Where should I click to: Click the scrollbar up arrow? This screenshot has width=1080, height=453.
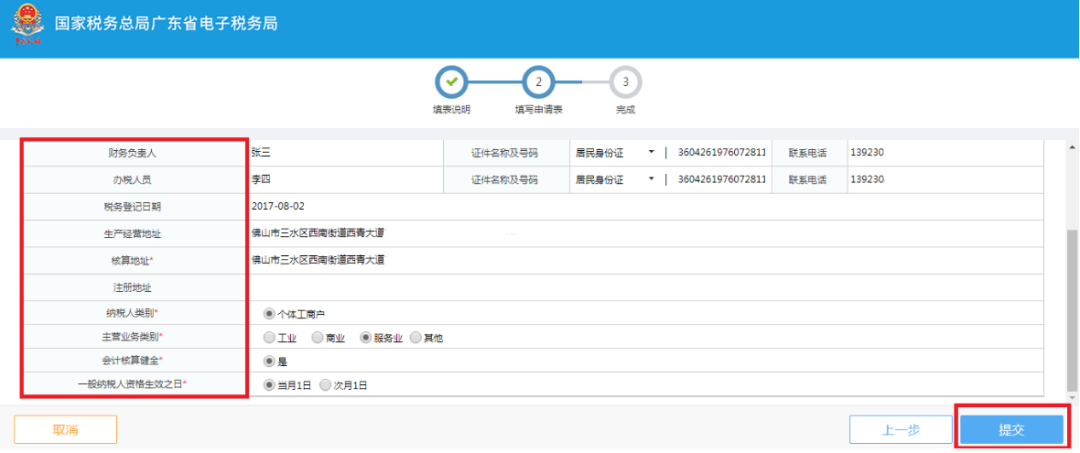[1072, 147]
